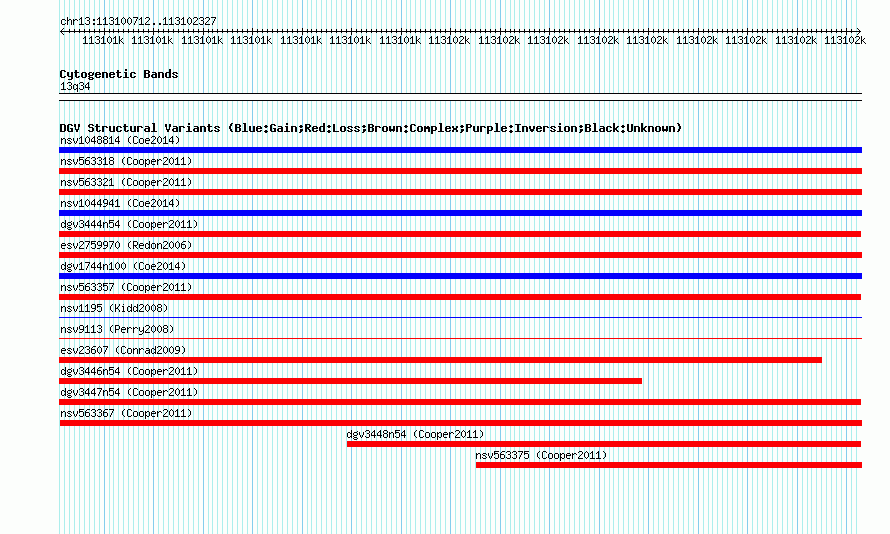Click the red dgv3444n54 loss bar
Image resolution: width=890 pixels, height=534 pixels.
pyautogui.click(x=460, y=234)
